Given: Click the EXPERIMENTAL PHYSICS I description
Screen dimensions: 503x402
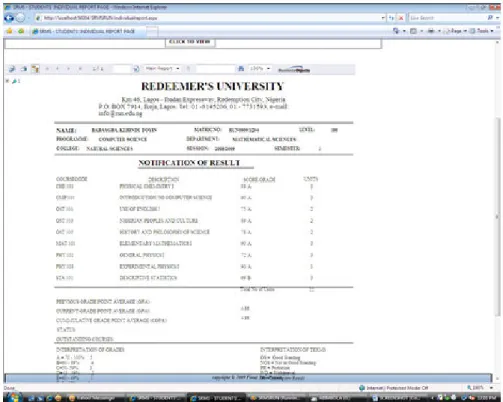Looking at the screenshot, I should [x=149, y=267].
